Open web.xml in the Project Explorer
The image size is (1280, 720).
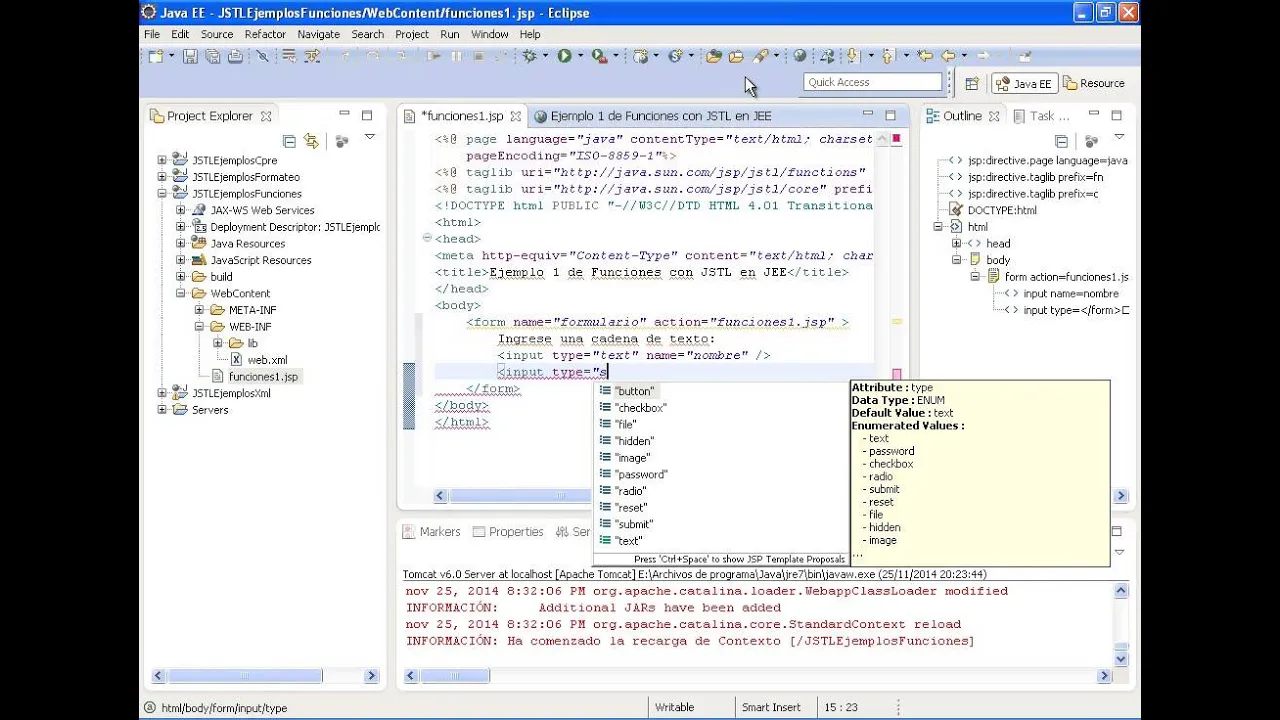tap(267, 360)
